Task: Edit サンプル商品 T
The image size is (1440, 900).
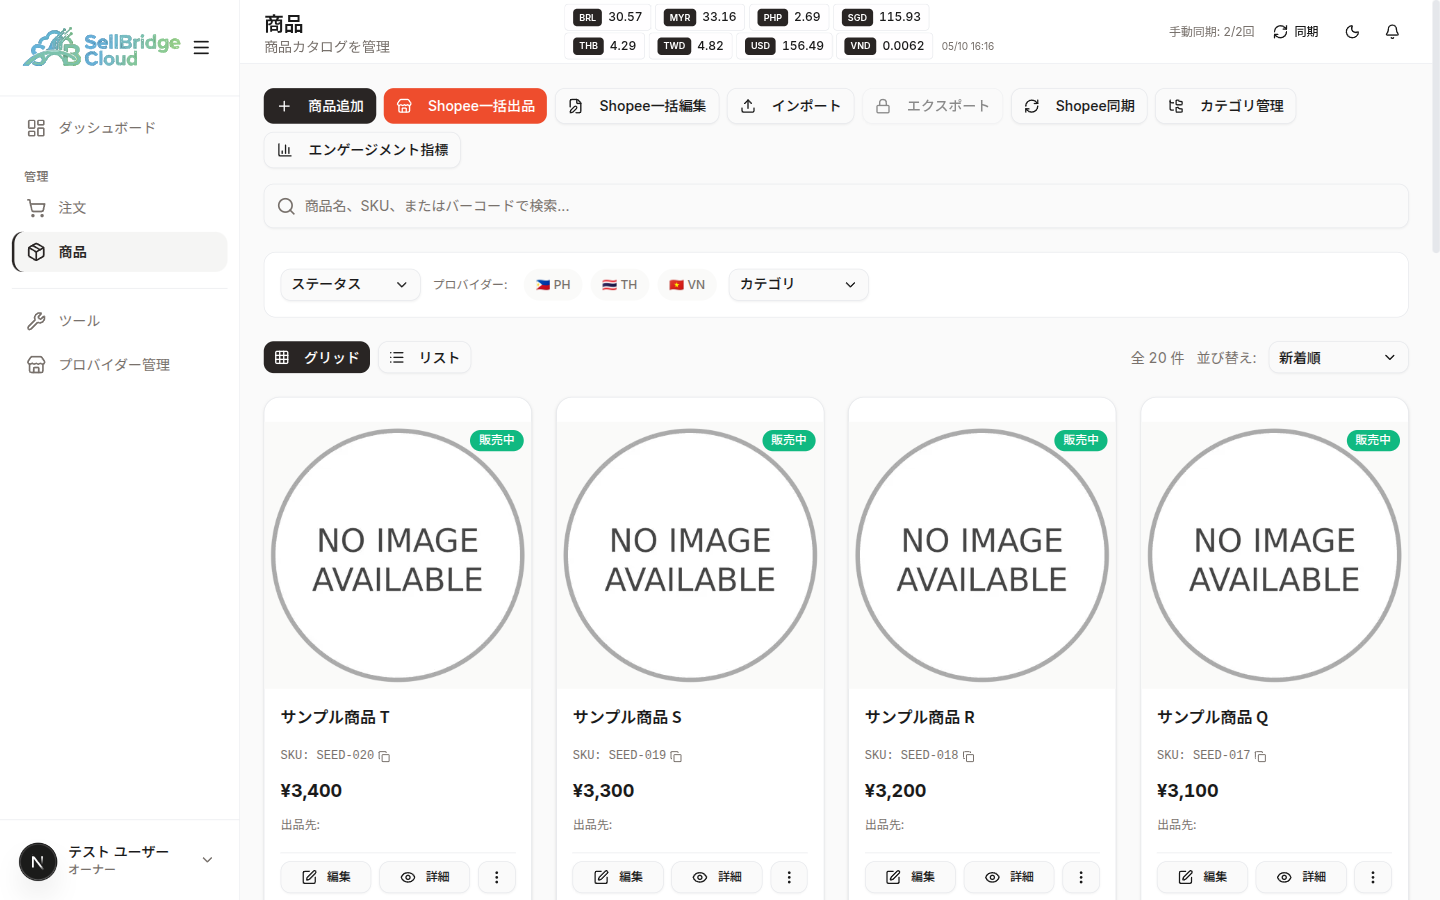Action: 325,877
